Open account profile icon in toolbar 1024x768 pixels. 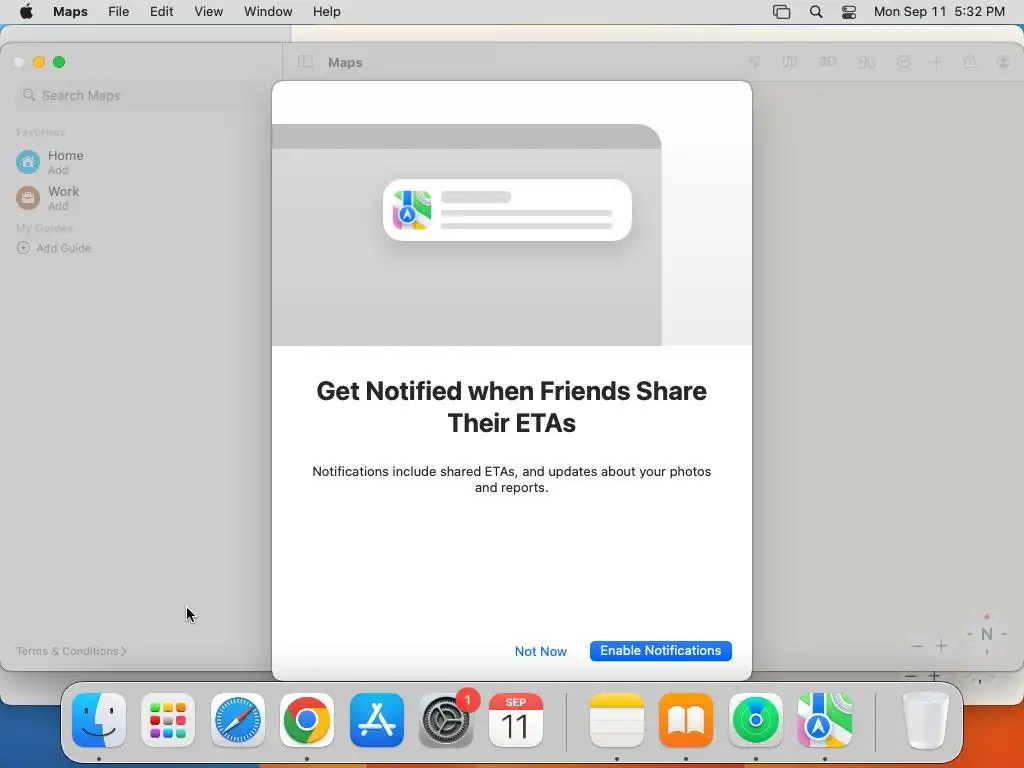point(1004,62)
